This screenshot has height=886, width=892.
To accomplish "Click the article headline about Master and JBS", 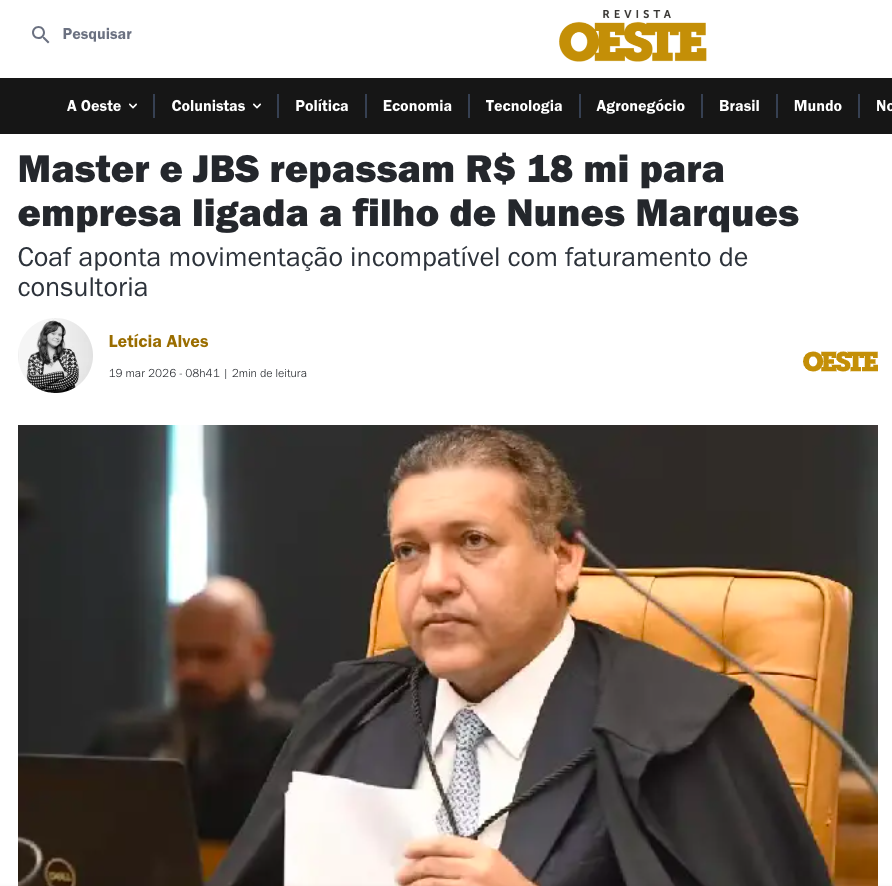I will [408, 191].
